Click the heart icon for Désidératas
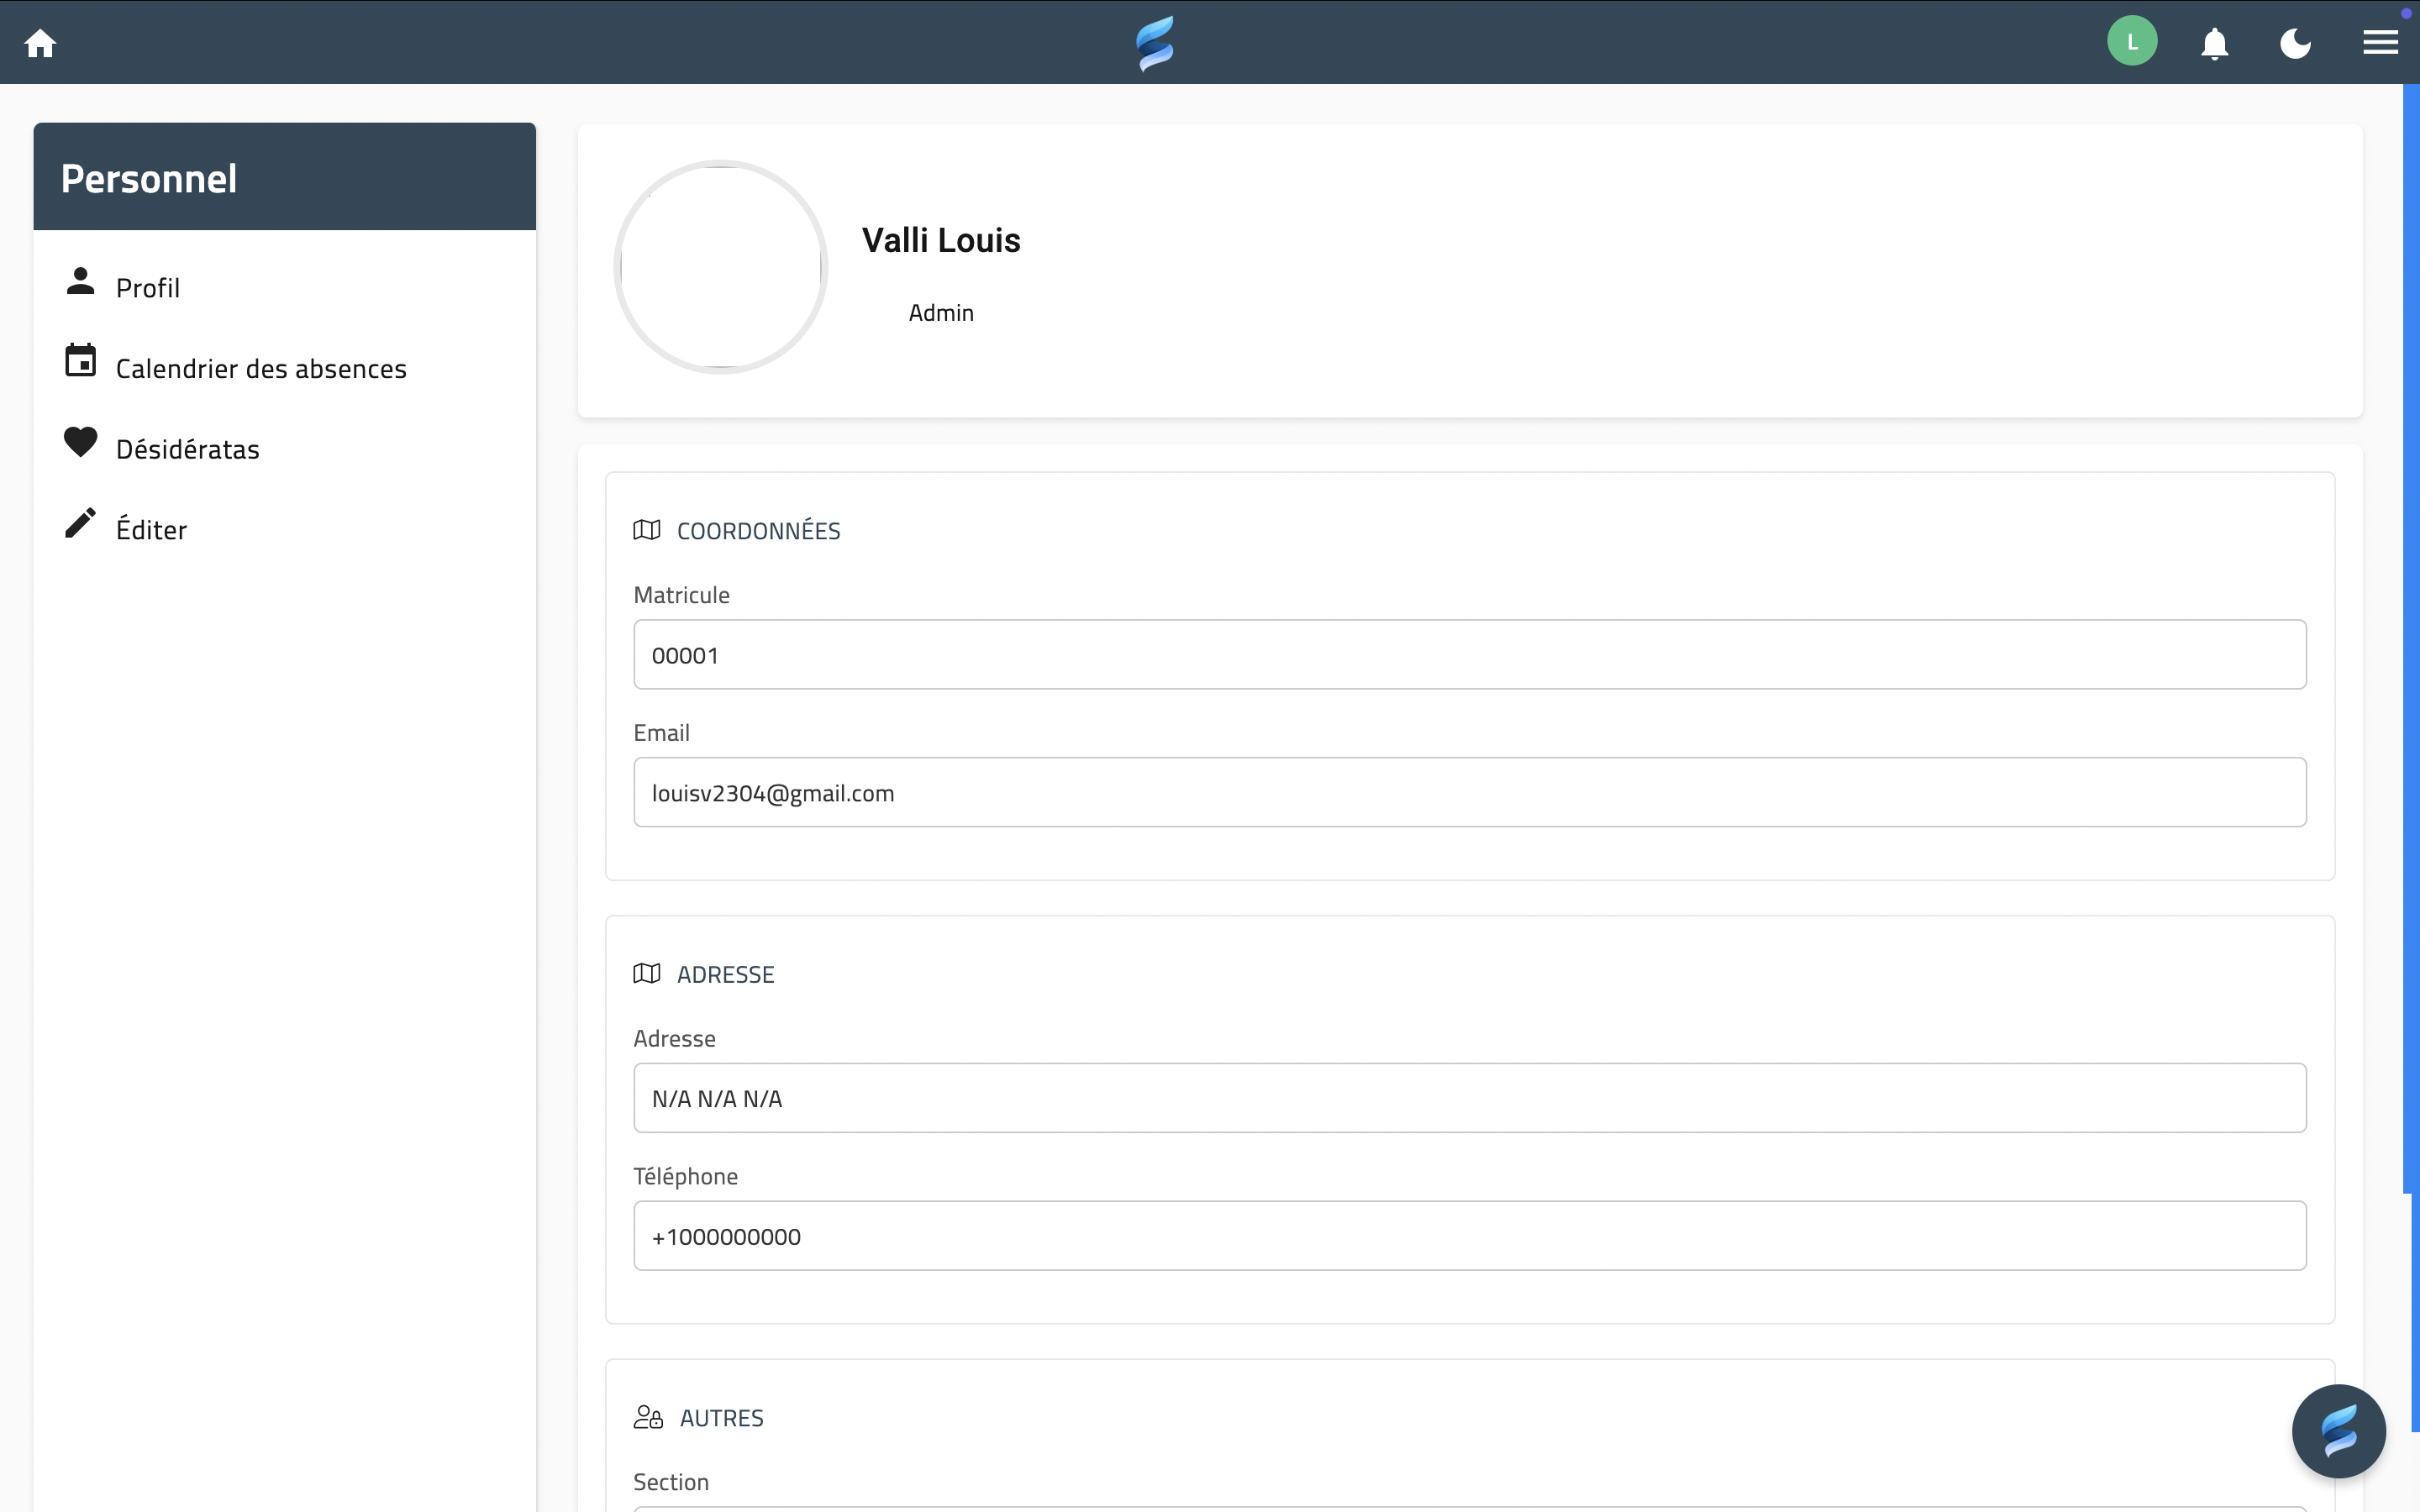Screen dimensions: 2420x1512 pos(80,442)
